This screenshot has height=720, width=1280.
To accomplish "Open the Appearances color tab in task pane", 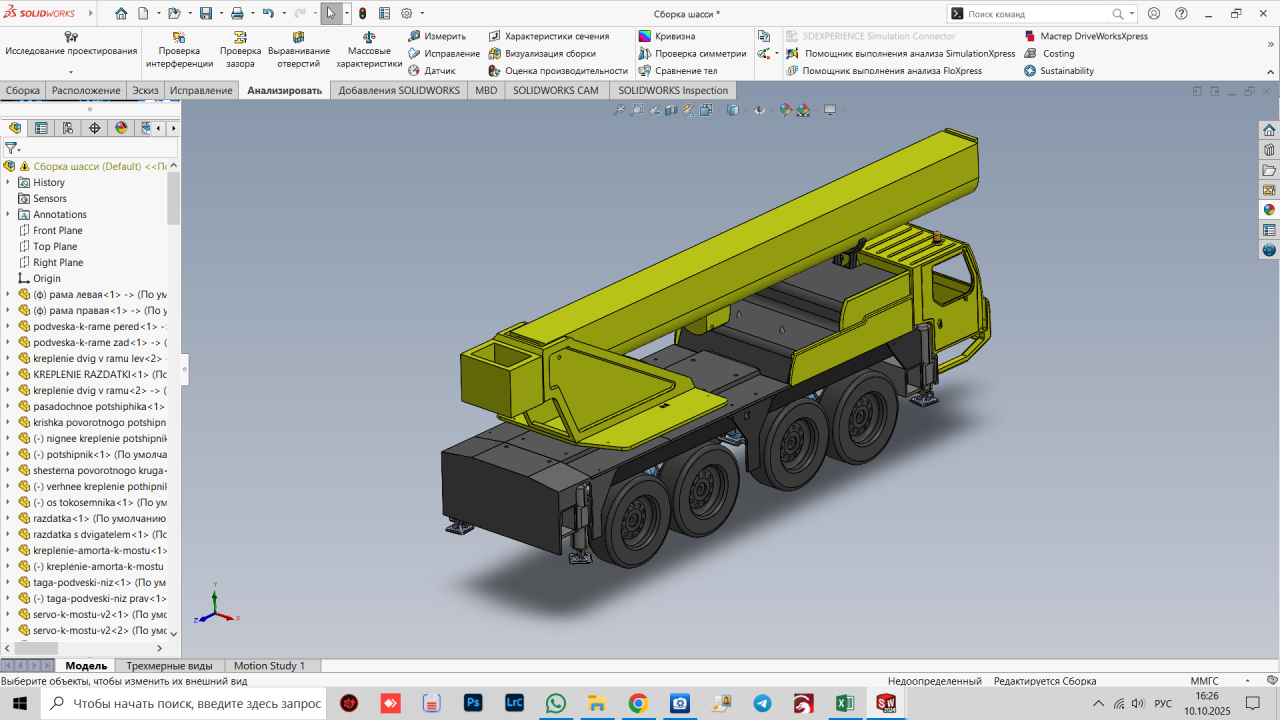I will pyautogui.click(x=1269, y=210).
